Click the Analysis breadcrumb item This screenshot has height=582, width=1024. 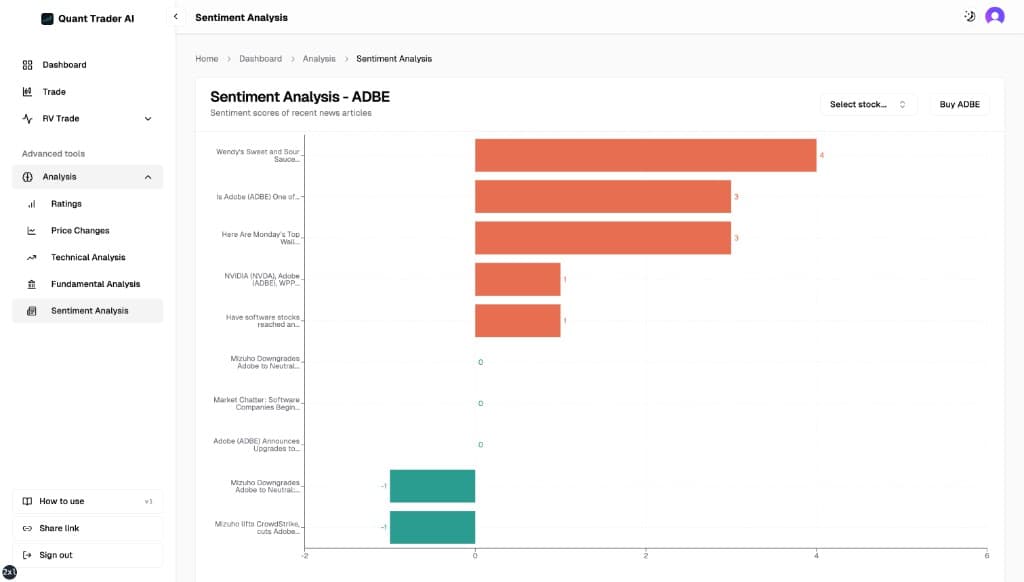point(318,58)
